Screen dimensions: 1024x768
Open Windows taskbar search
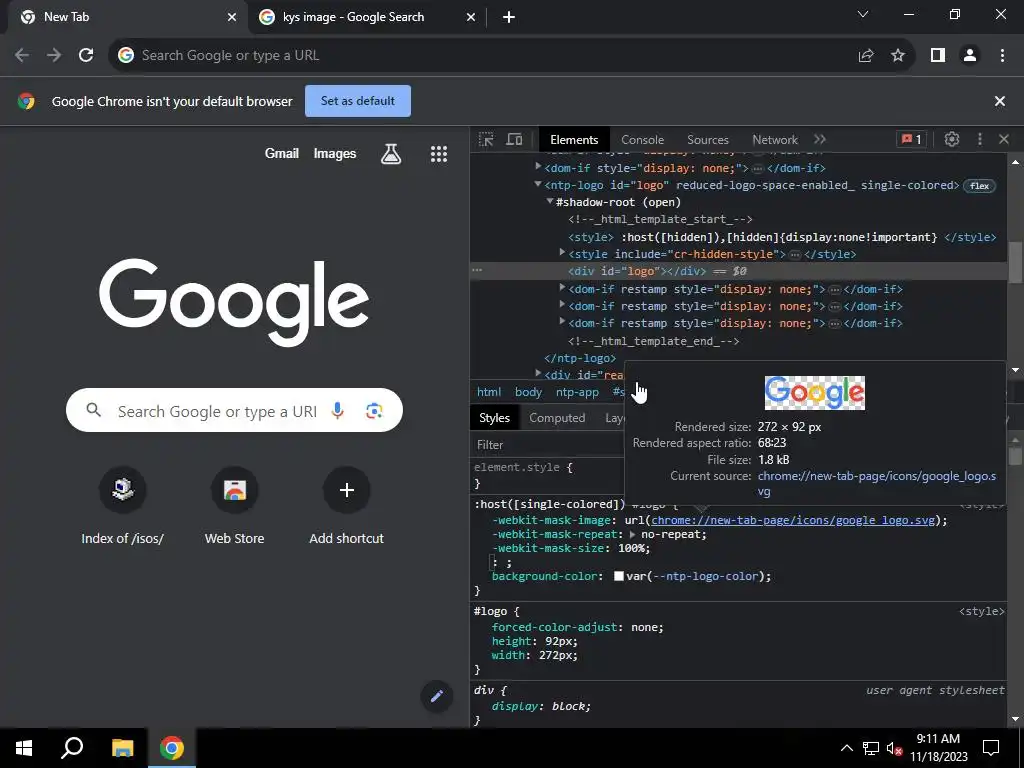pyautogui.click(x=72, y=748)
